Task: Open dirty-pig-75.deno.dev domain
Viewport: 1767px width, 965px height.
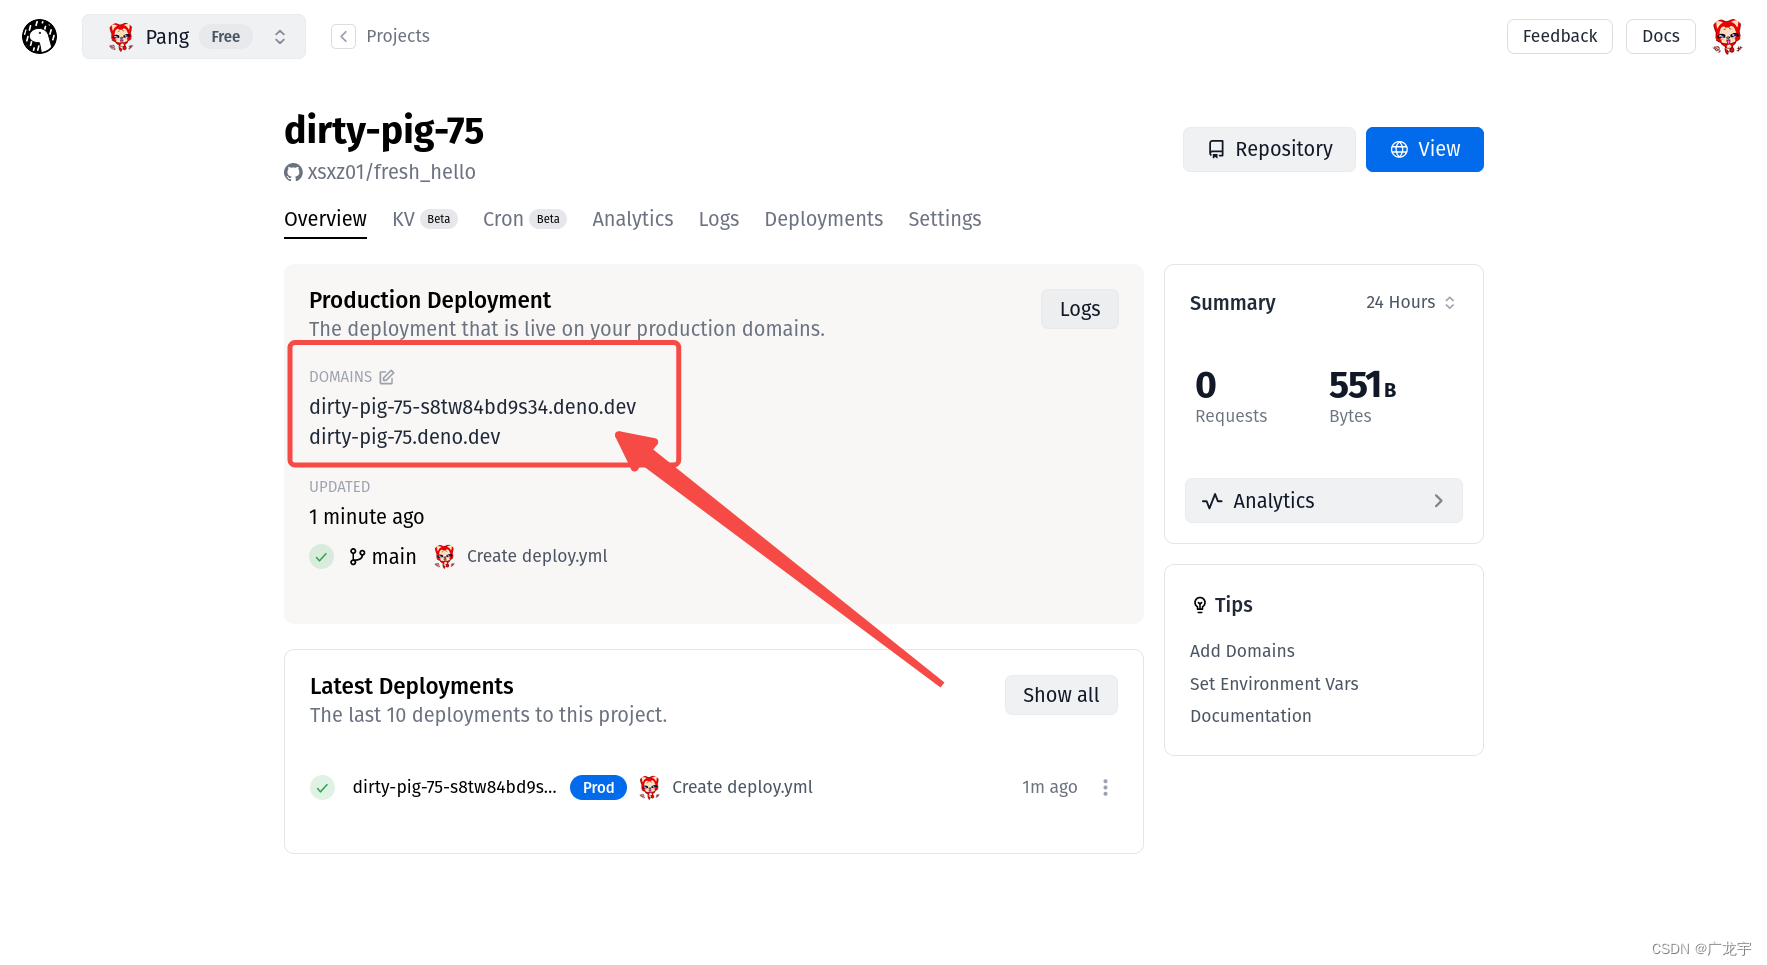Action: (404, 437)
